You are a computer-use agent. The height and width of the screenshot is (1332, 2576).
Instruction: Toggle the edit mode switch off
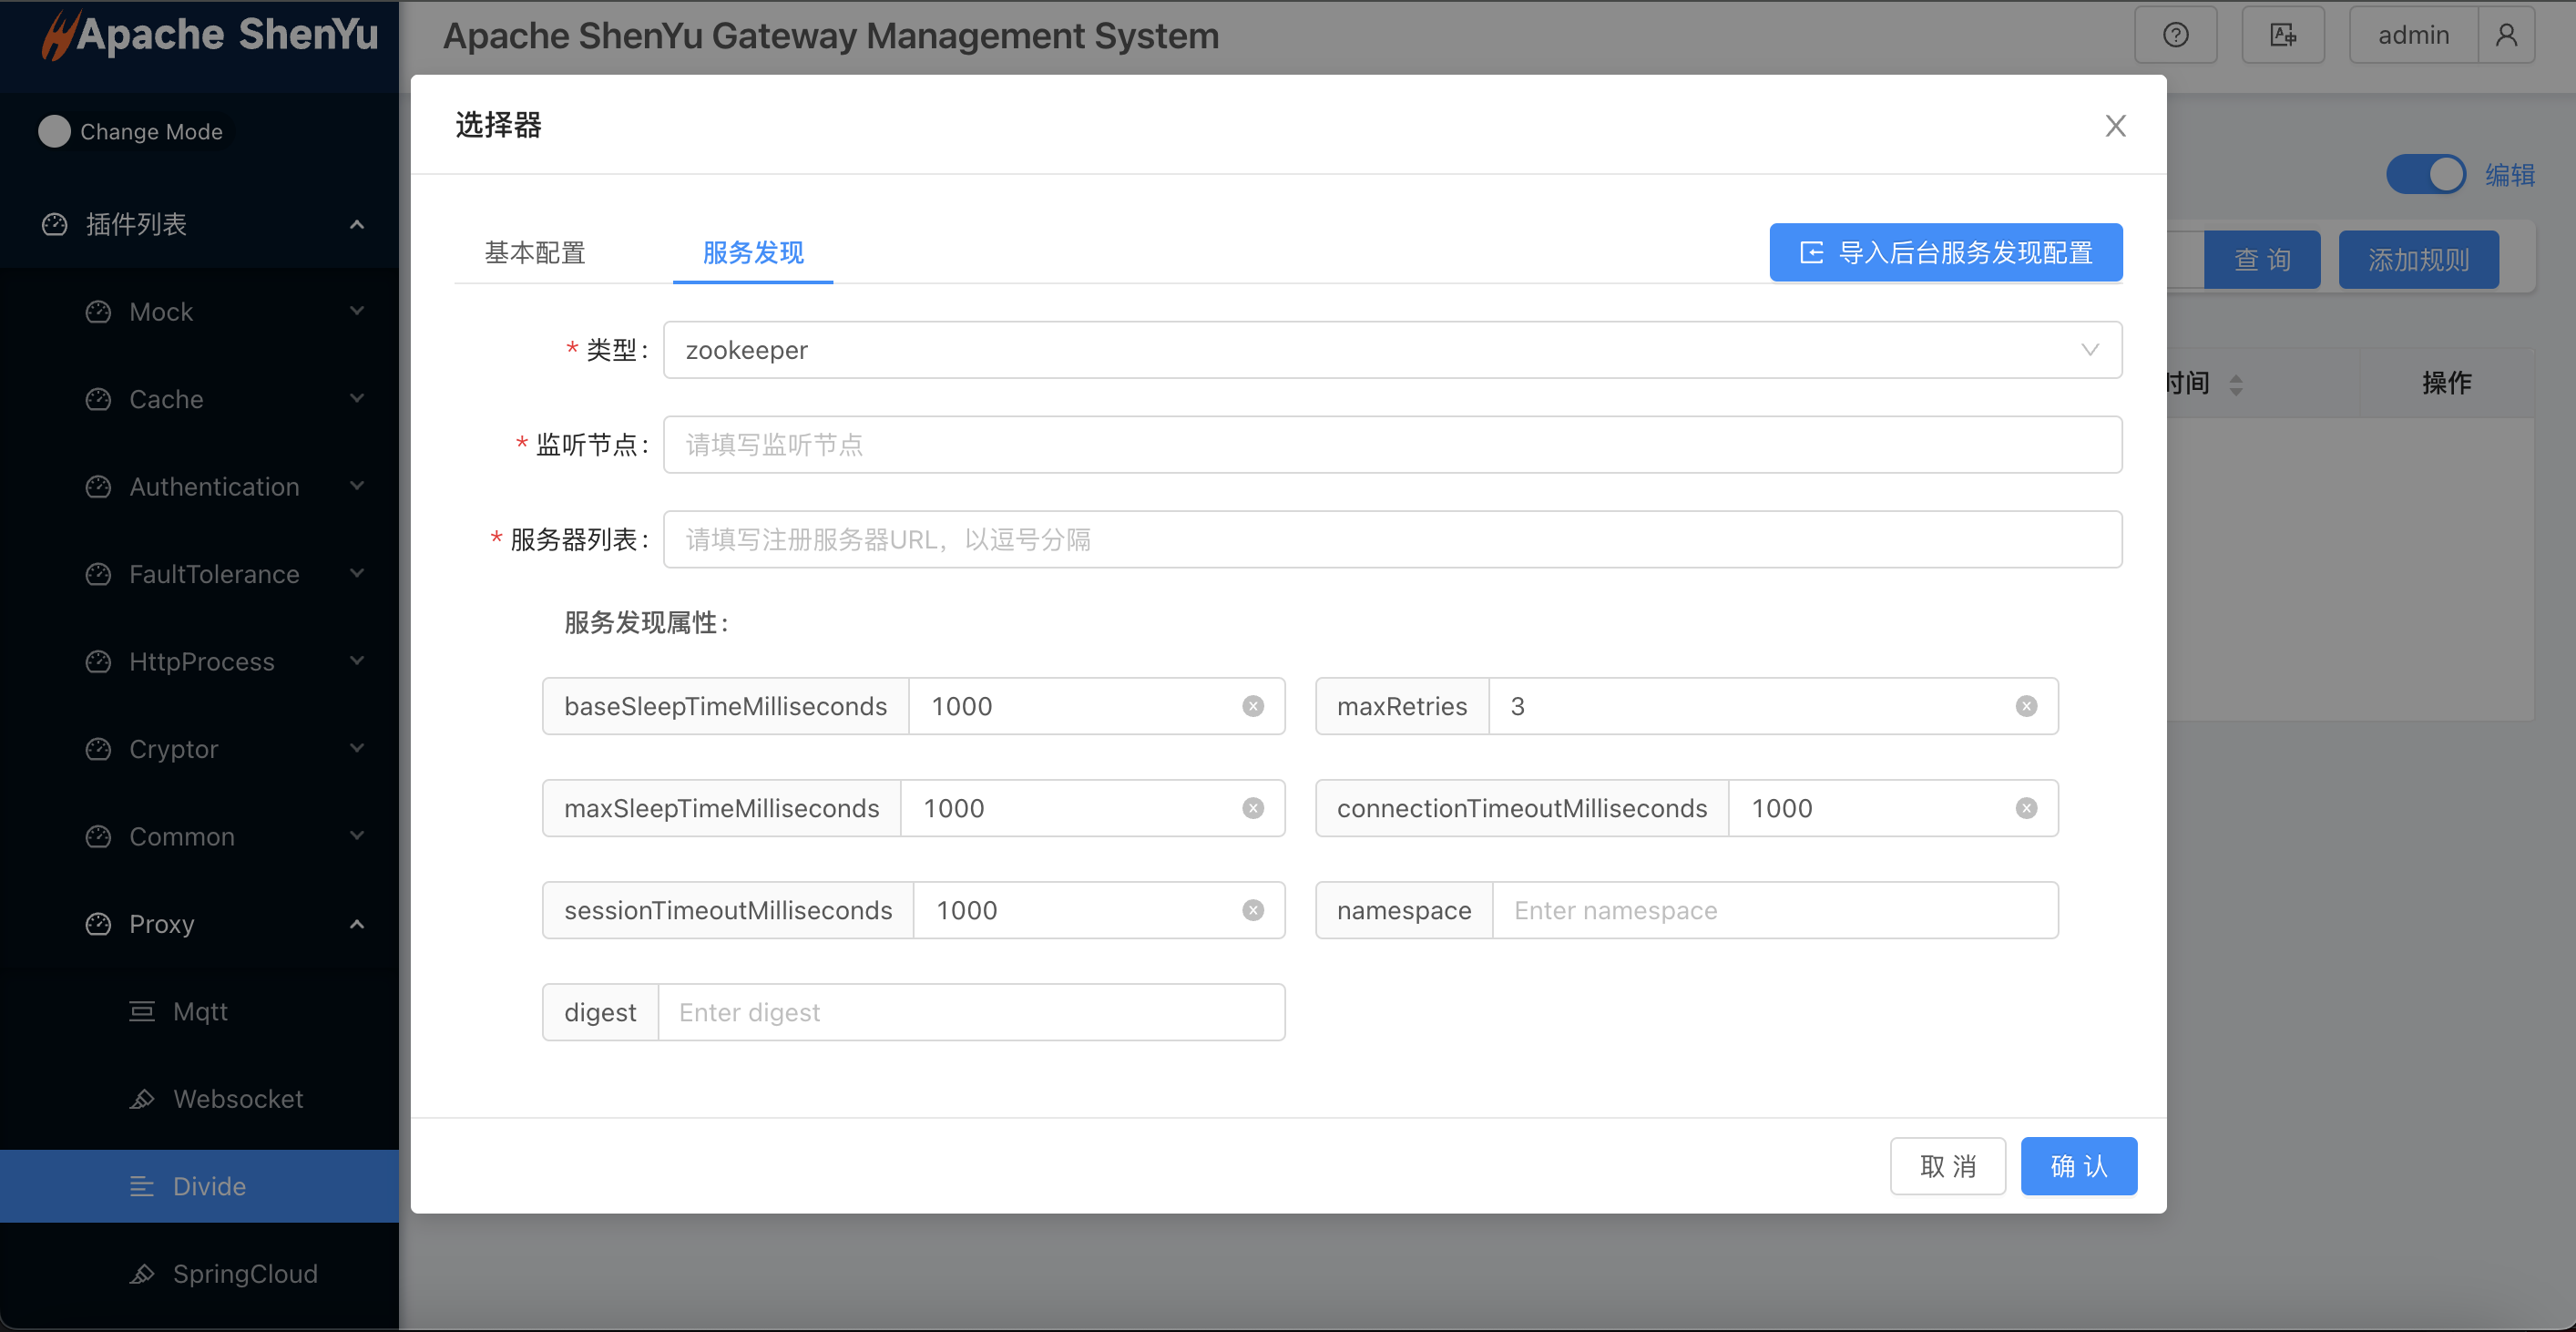pos(2426,175)
